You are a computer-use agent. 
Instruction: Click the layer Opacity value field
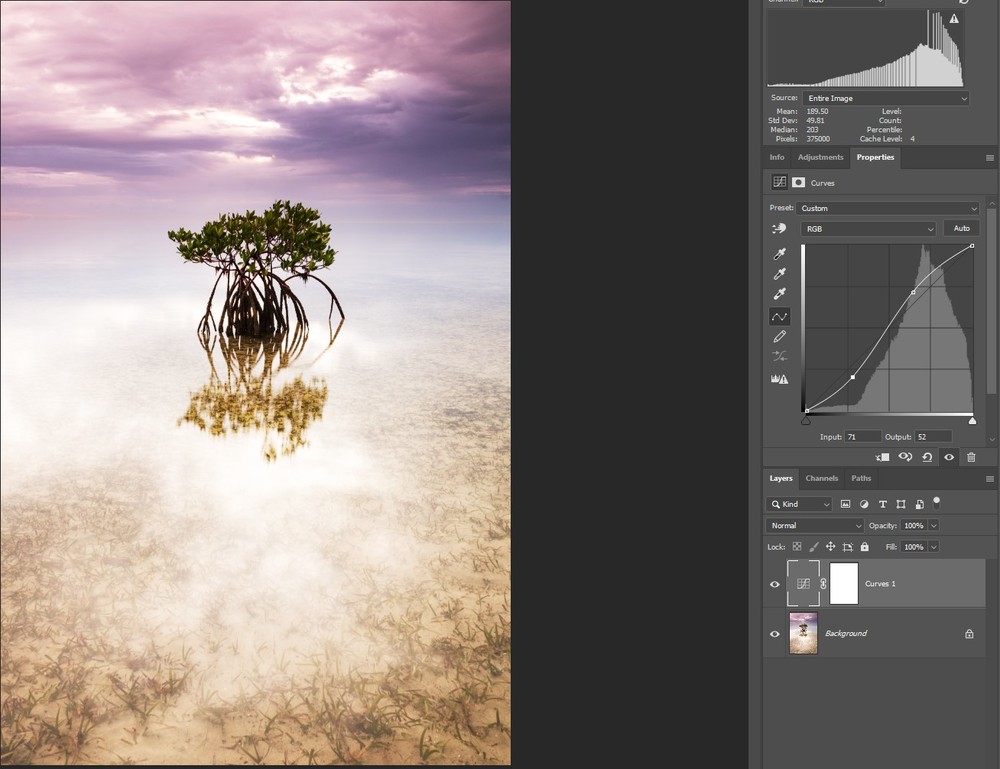click(x=913, y=525)
